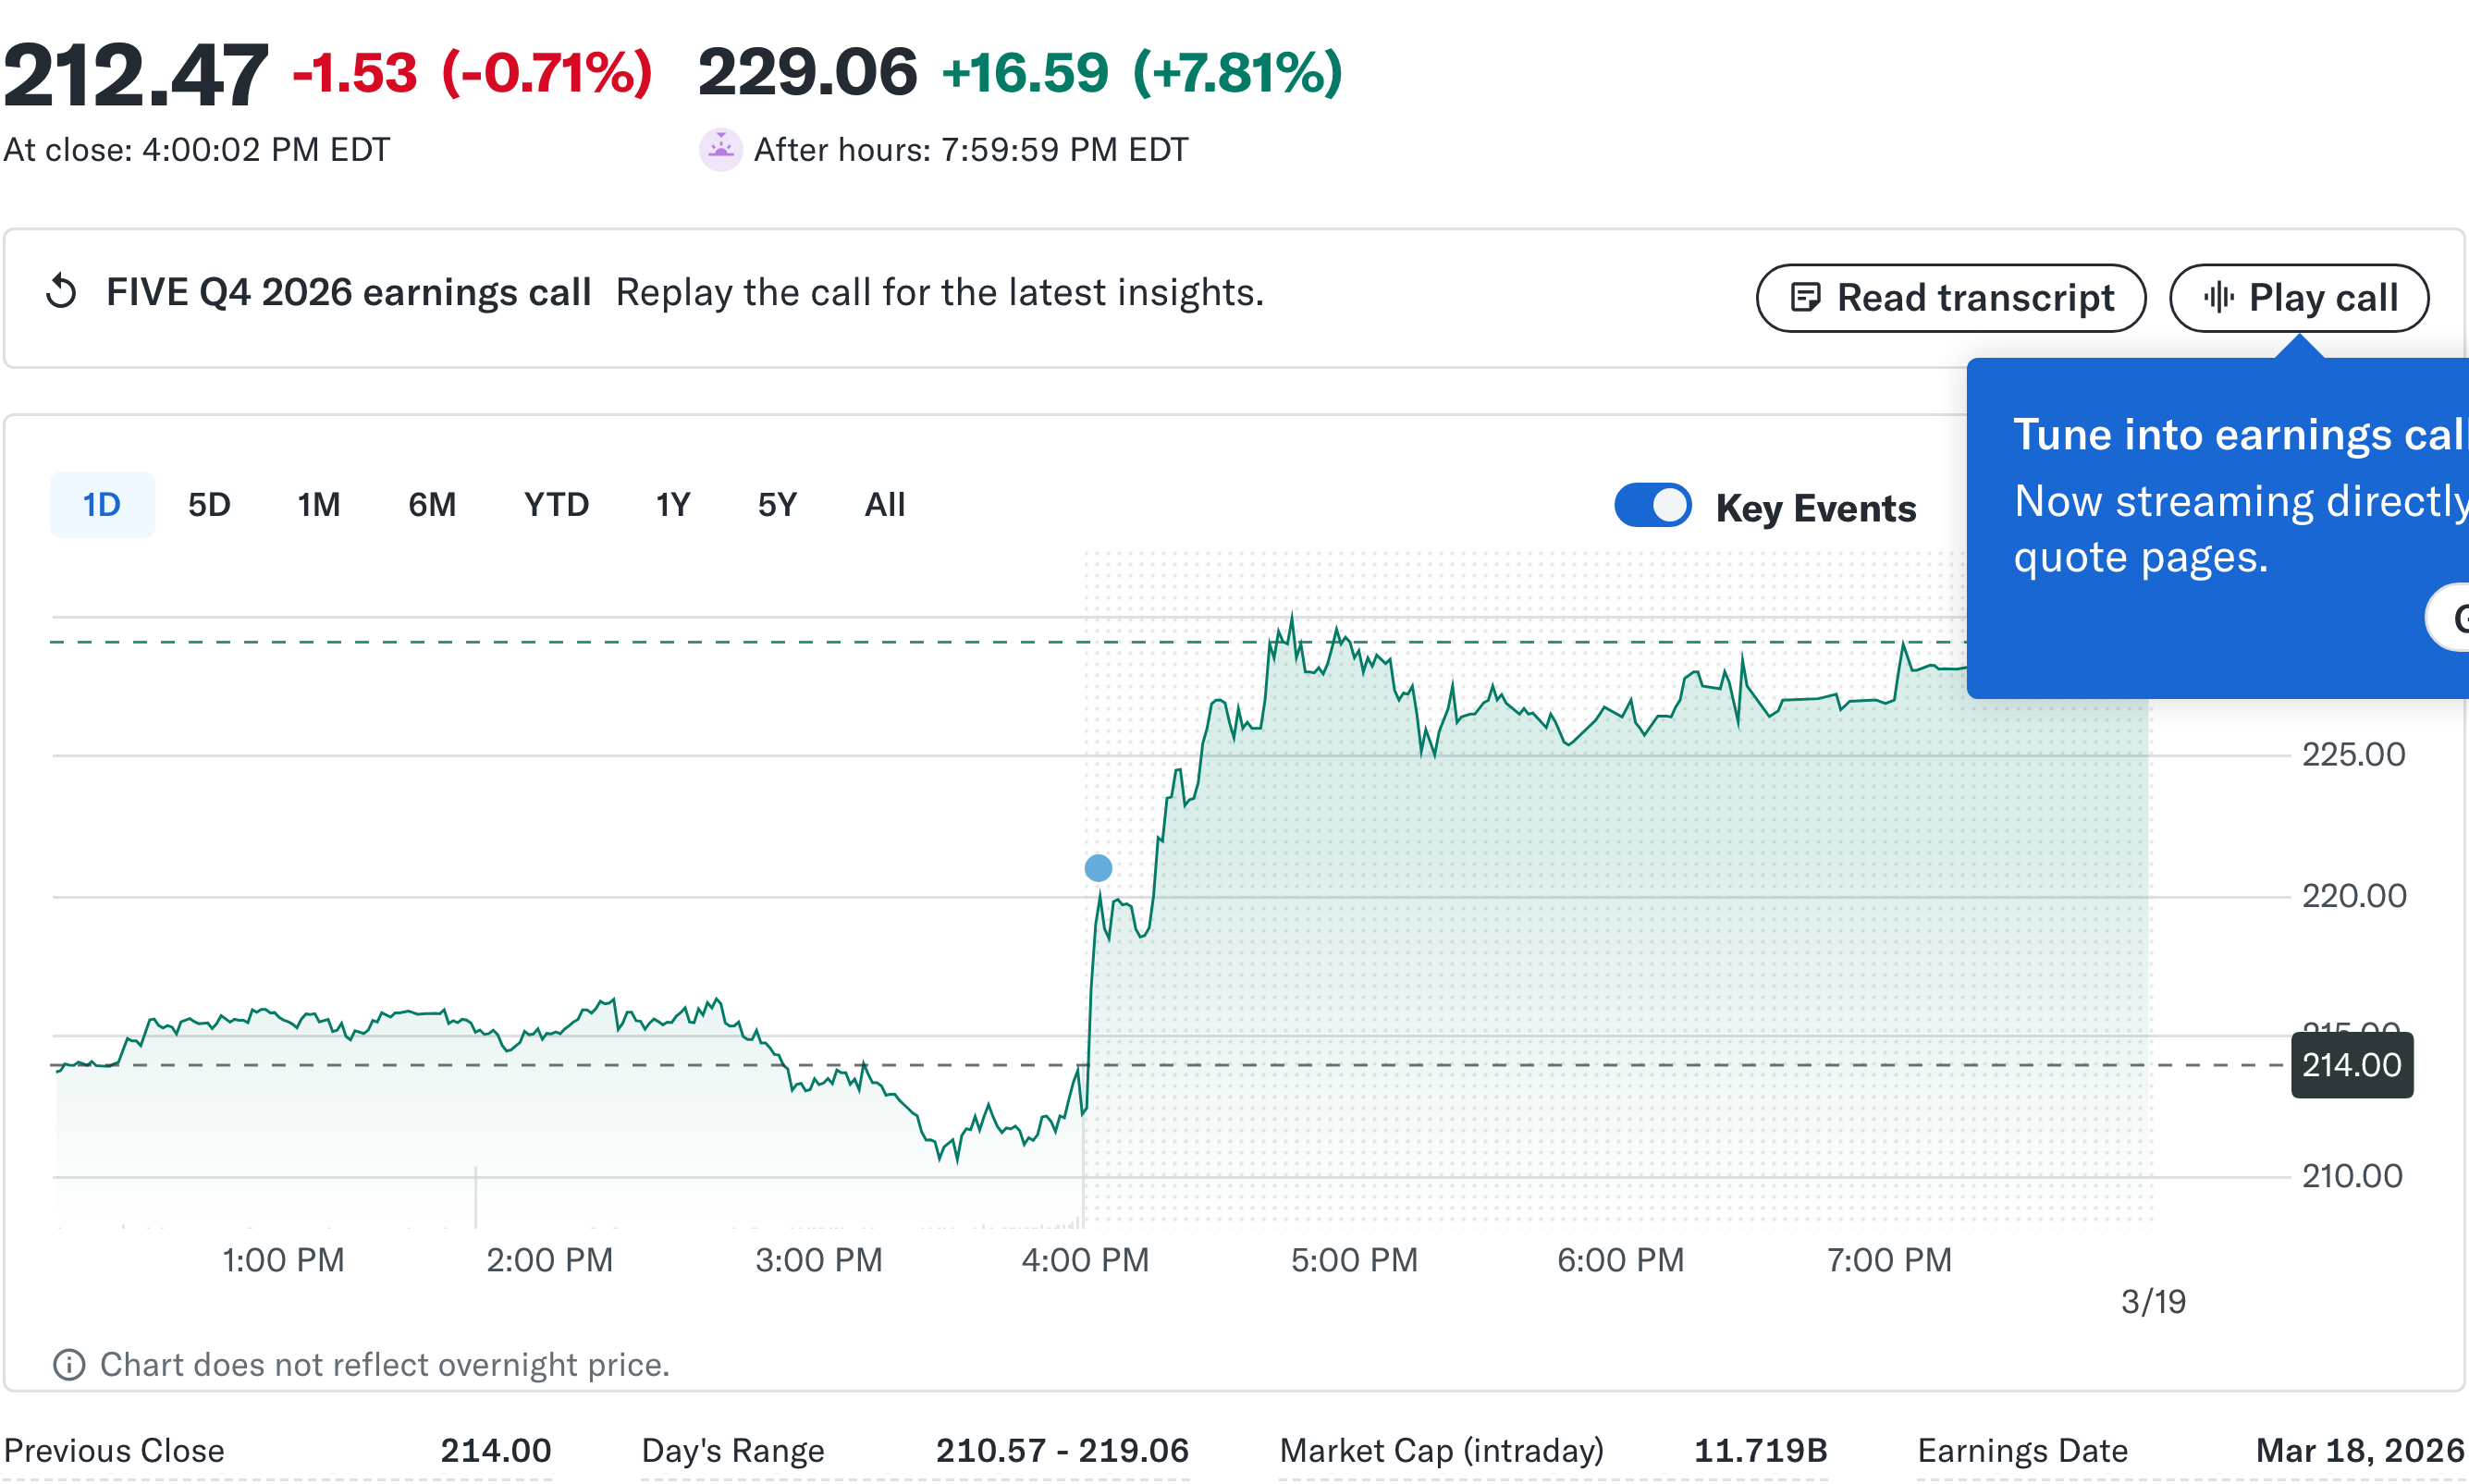2469x1484 pixels.
Task: Select the 6M time range
Action: [x=431, y=506]
